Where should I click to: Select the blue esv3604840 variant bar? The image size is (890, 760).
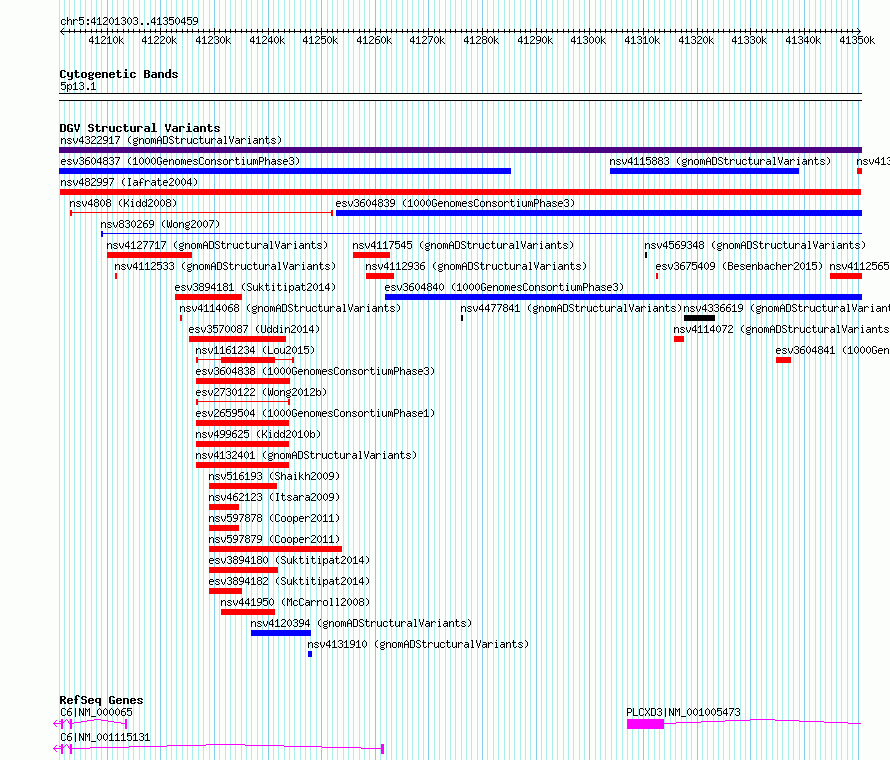[623, 297]
